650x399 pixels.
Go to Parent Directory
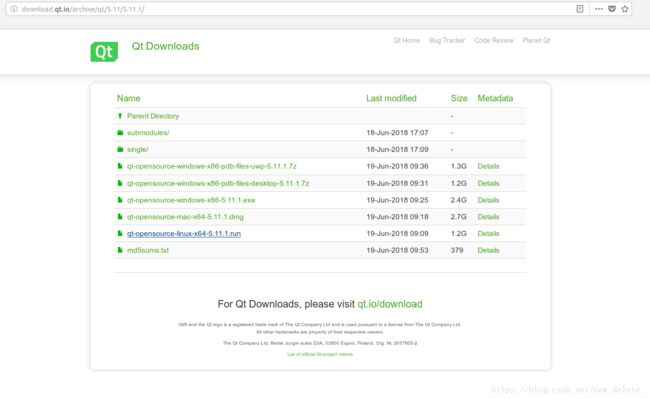click(153, 116)
